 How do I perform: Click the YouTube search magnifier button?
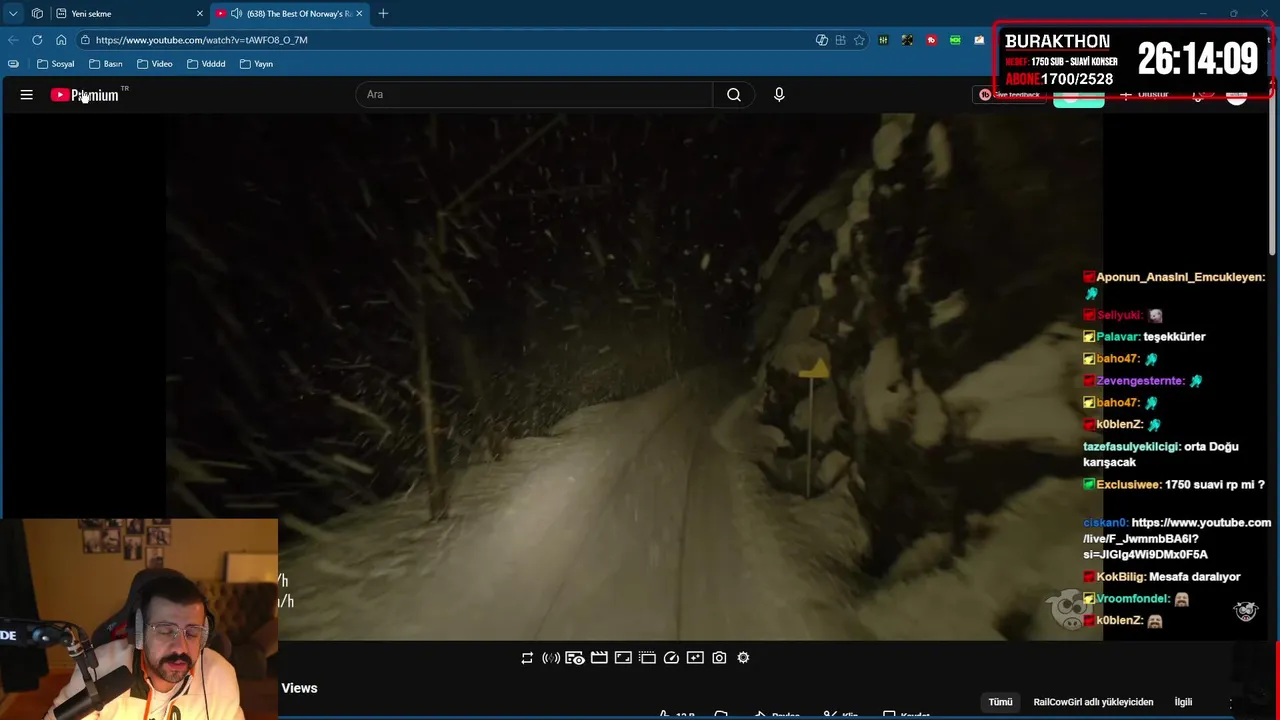(734, 95)
